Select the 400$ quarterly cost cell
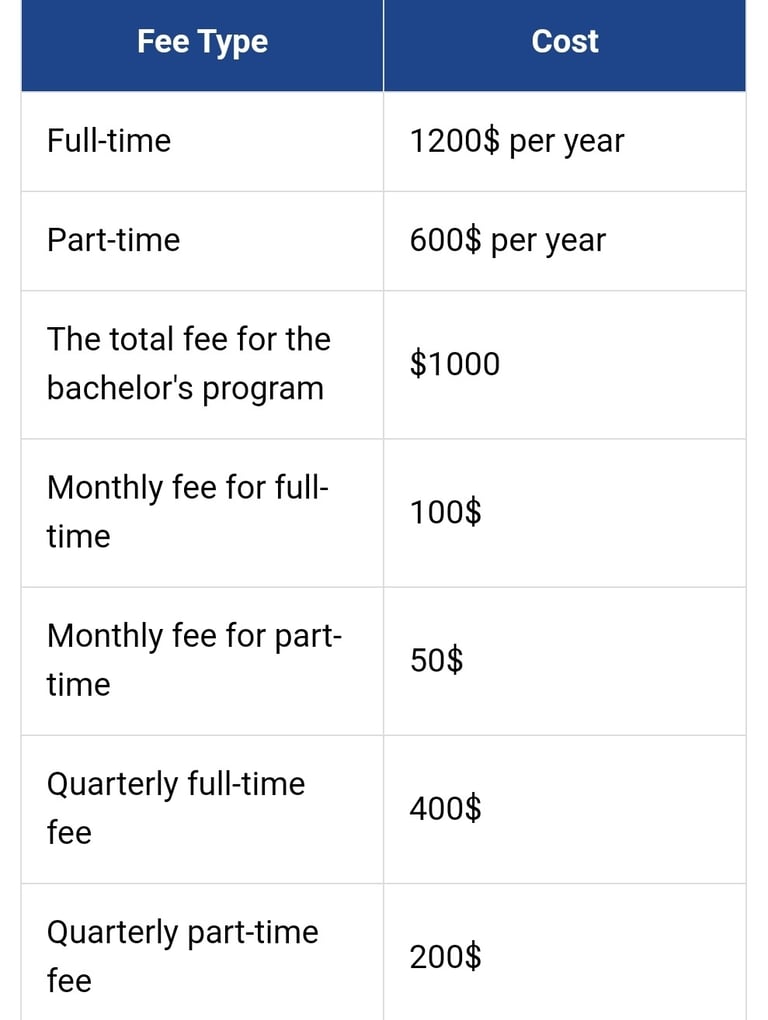 445,808
